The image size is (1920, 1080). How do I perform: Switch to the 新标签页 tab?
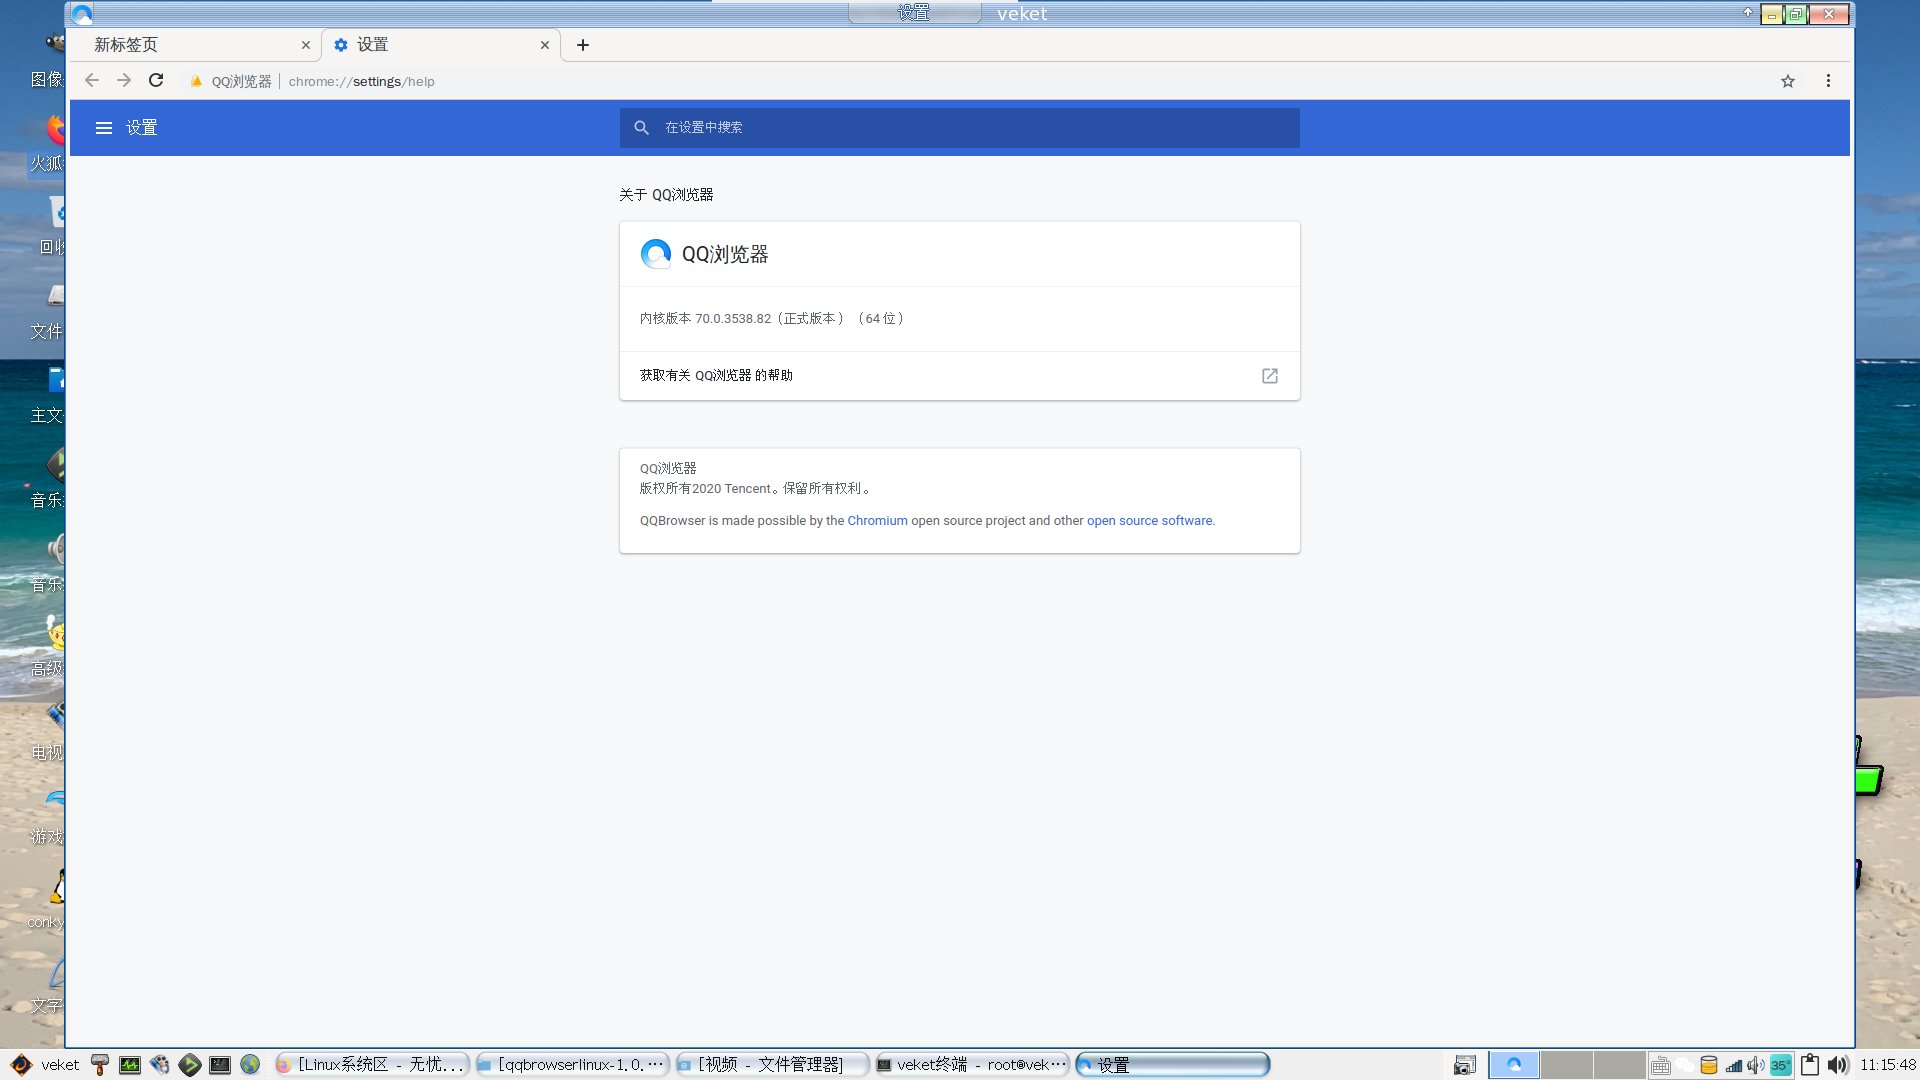(197, 45)
